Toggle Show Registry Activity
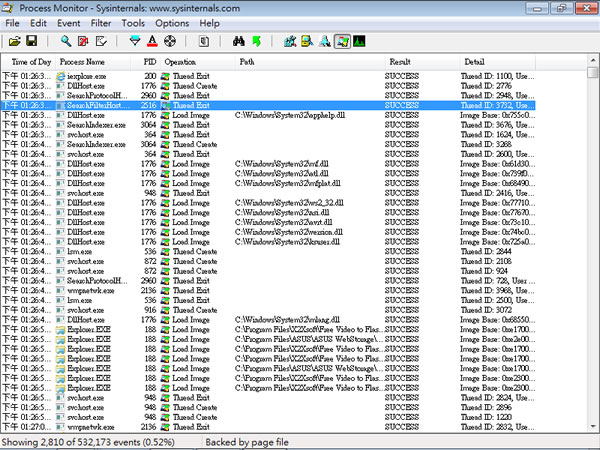 pos(290,41)
